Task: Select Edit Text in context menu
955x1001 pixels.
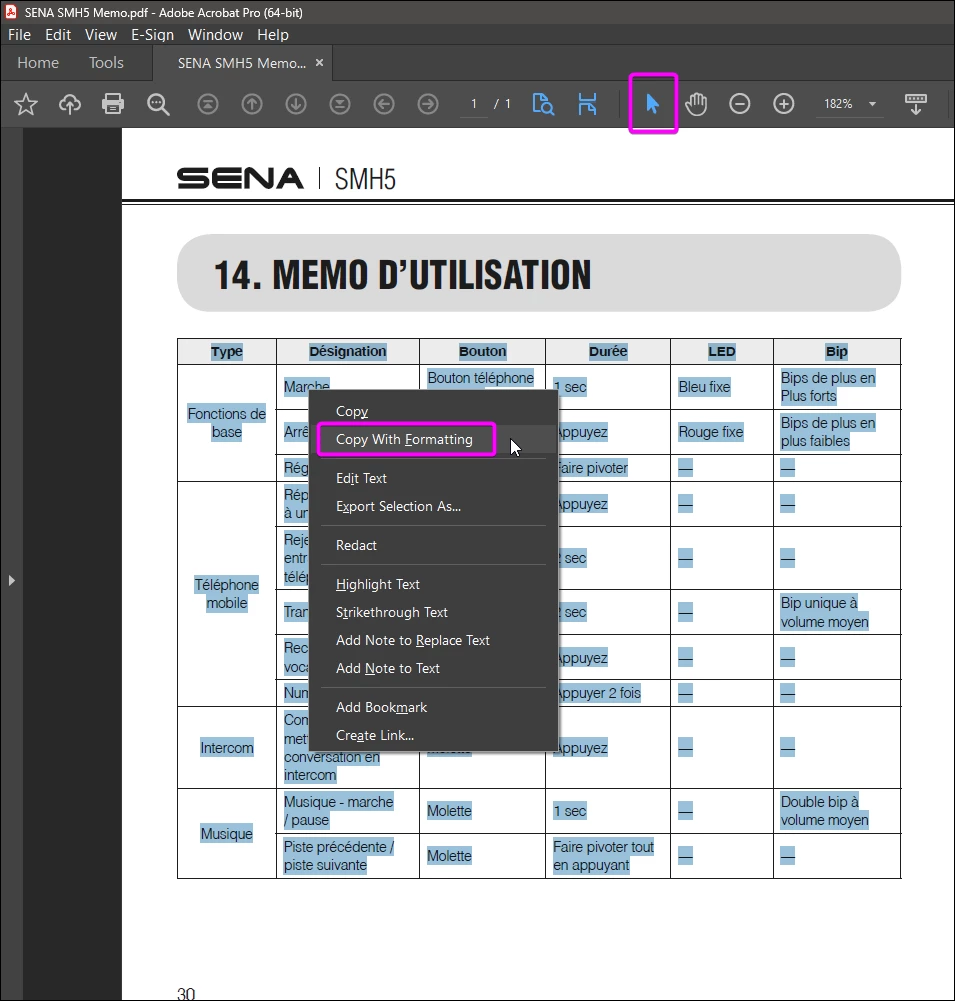Action: click(x=433, y=478)
